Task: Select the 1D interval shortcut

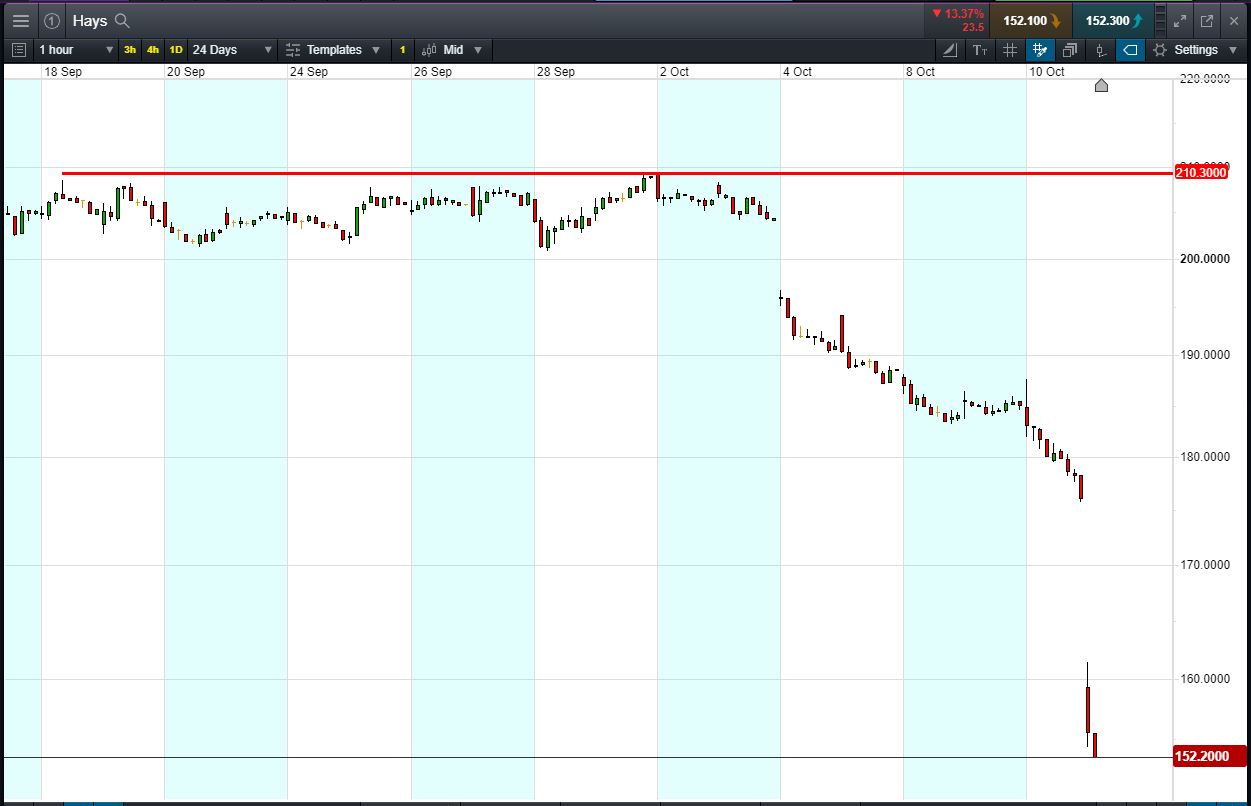Action: coord(176,49)
